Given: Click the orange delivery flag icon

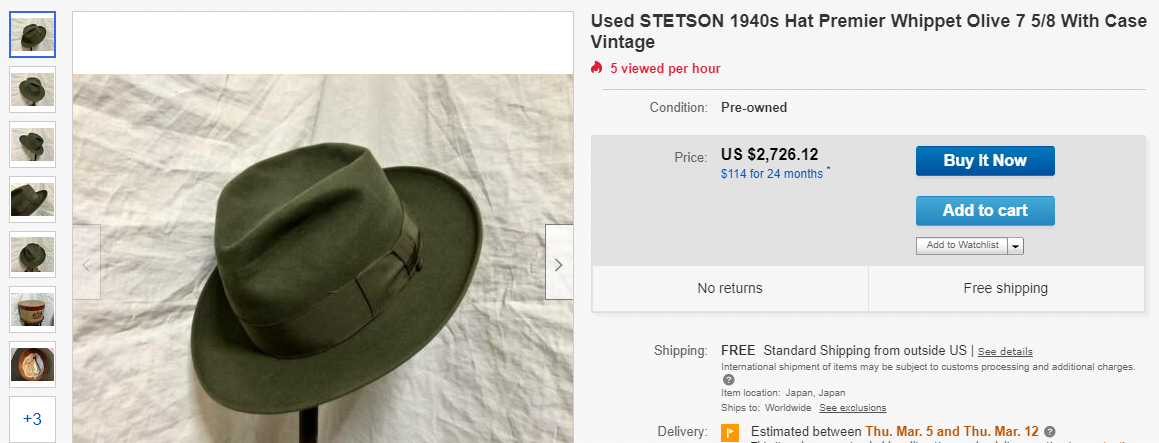Looking at the screenshot, I should click(730, 433).
